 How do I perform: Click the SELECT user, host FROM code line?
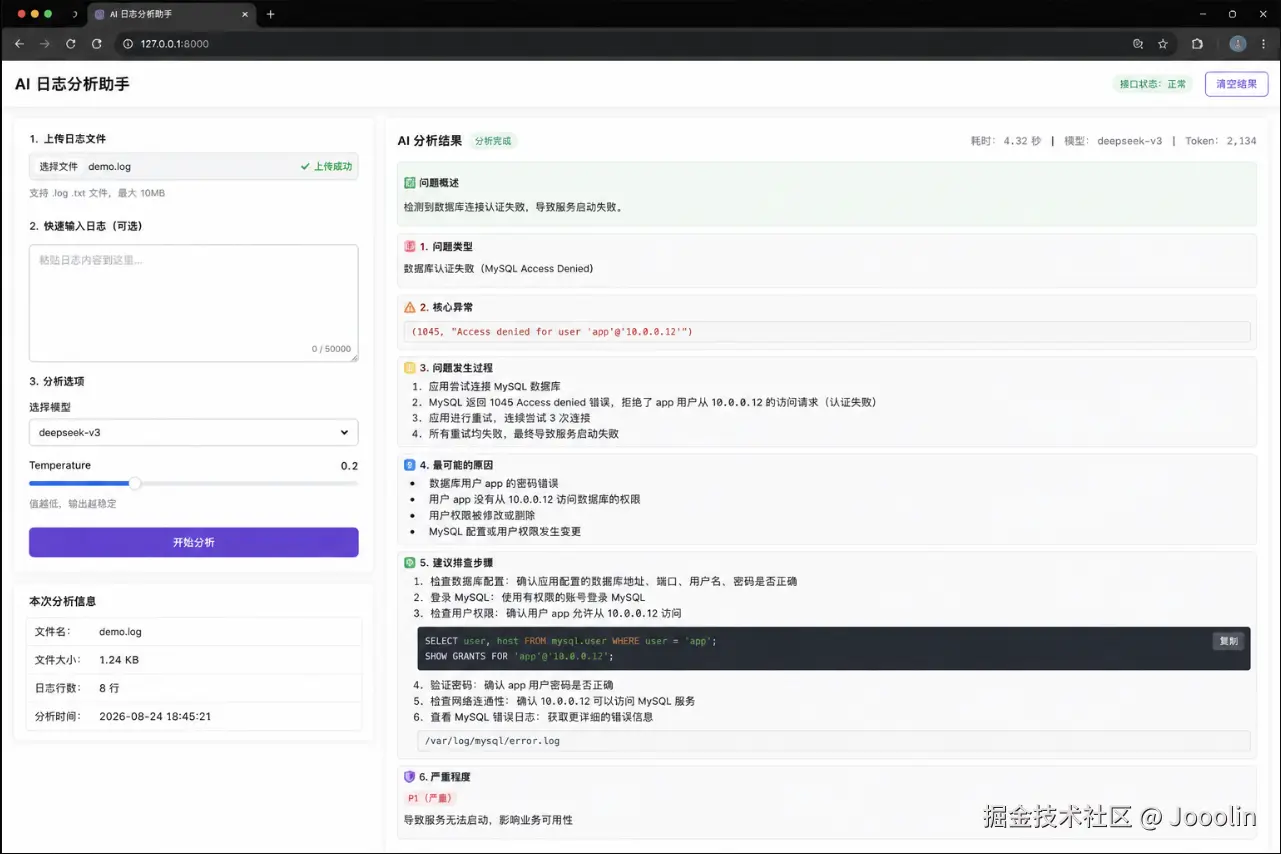coord(571,641)
